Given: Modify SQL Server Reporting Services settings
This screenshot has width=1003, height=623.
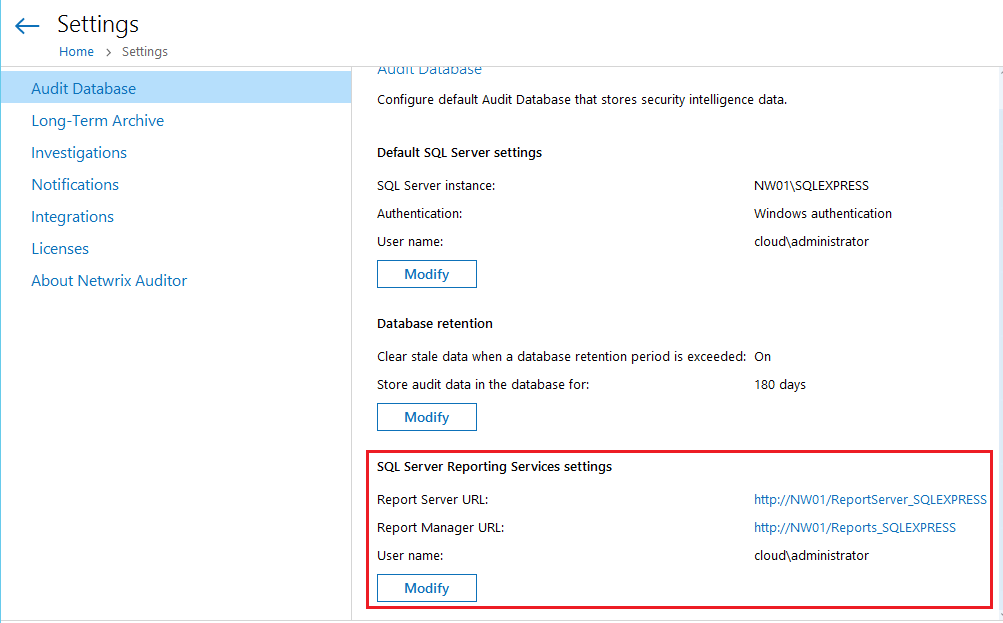Looking at the screenshot, I should (426, 588).
